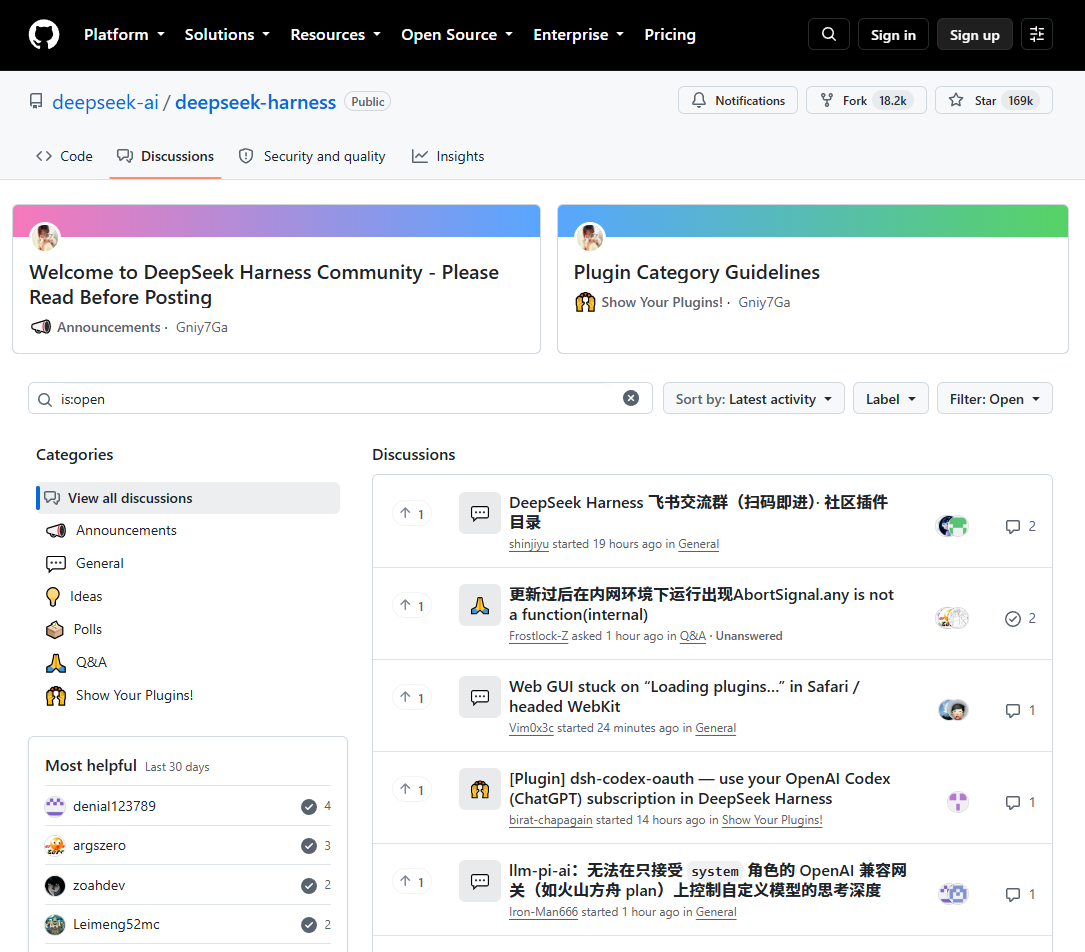Click the Notifications button

pos(738,100)
